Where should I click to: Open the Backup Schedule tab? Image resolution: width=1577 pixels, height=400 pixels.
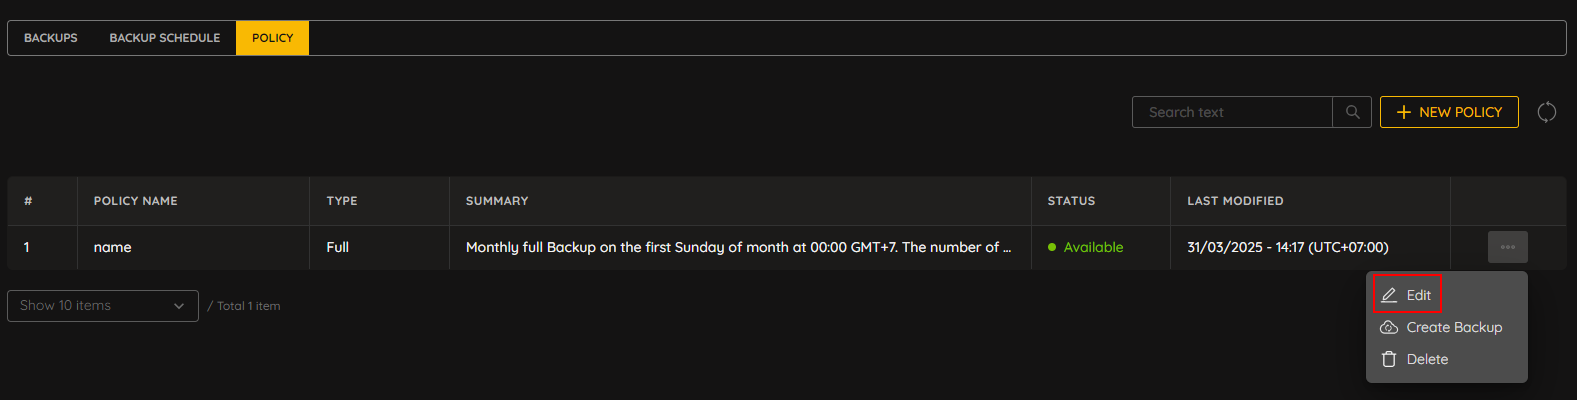tap(165, 38)
